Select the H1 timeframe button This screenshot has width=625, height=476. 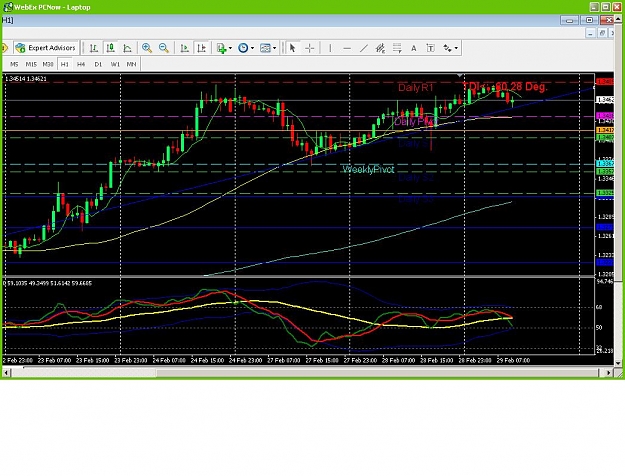coord(64,64)
